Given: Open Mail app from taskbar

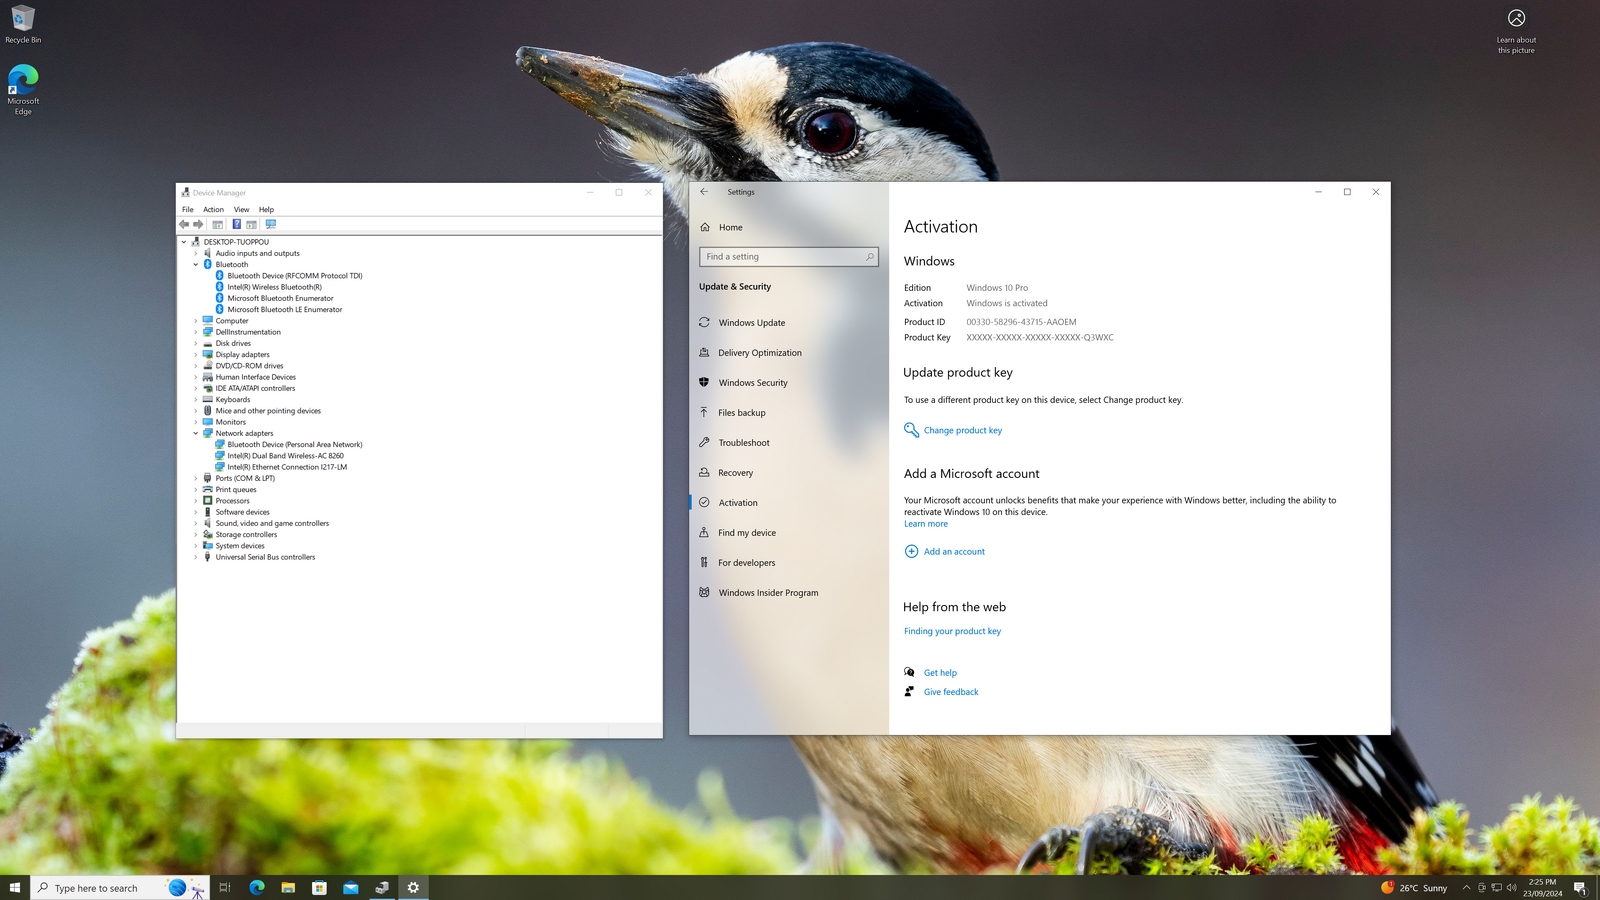Looking at the screenshot, I should coord(351,888).
